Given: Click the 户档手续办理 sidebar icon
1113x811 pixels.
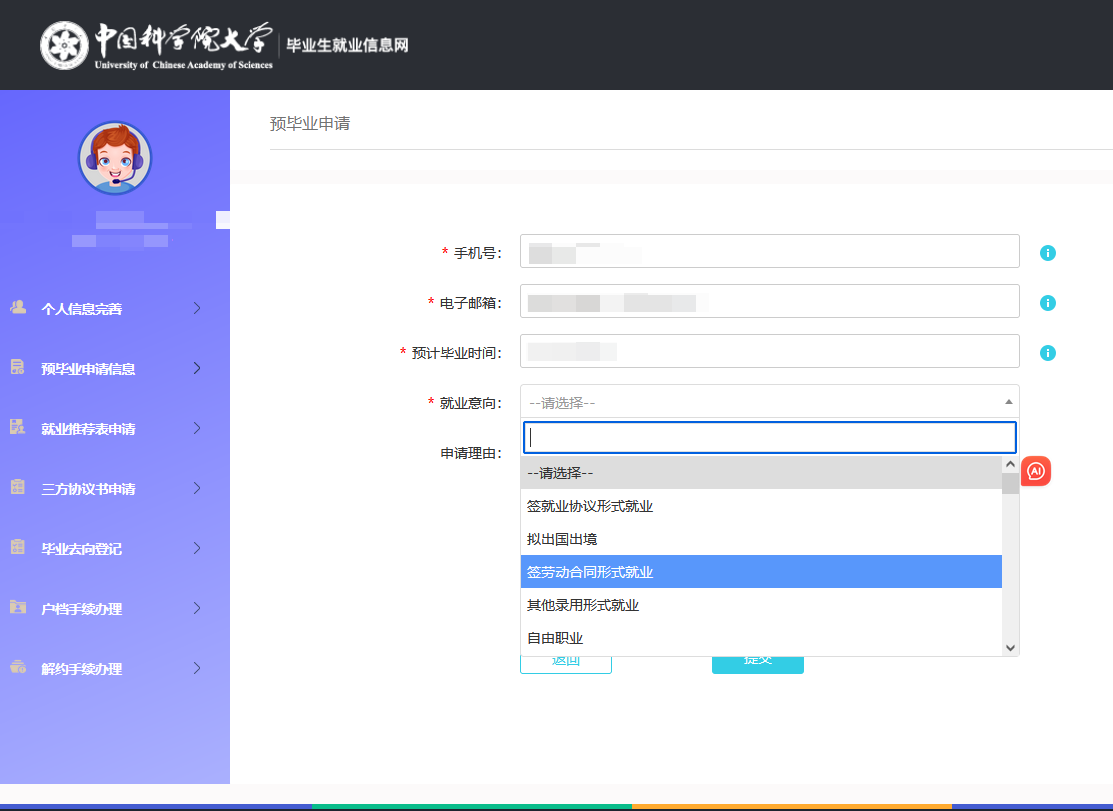Looking at the screenshot, I should coord(18,608).
